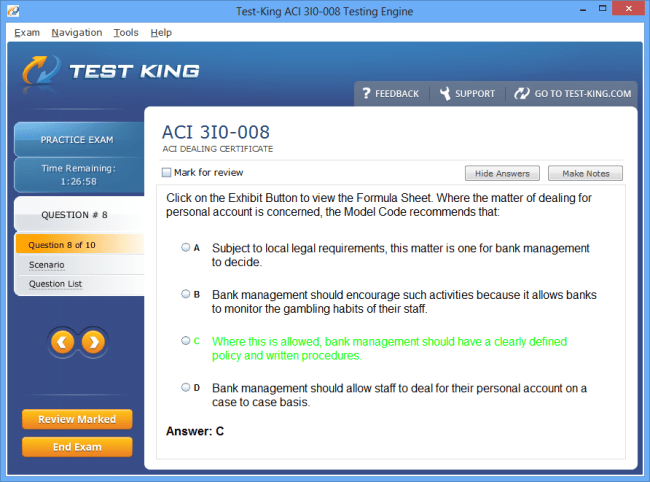
Task: Click the ACI 3I0-008 exam title
Action: 216,132
